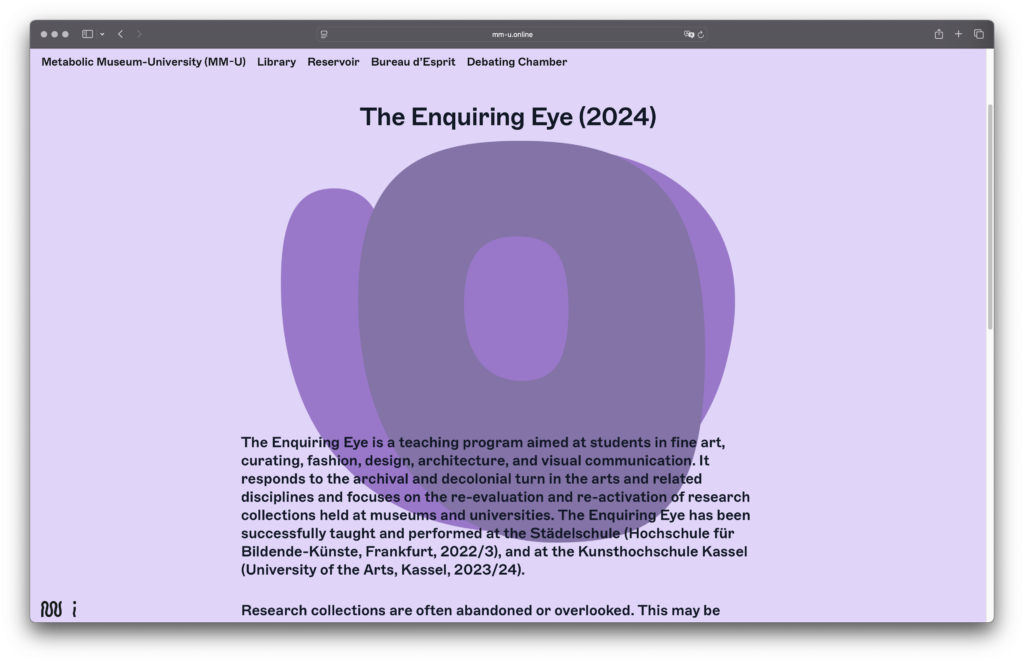Click the translate icon in address bar

(688, 34)
